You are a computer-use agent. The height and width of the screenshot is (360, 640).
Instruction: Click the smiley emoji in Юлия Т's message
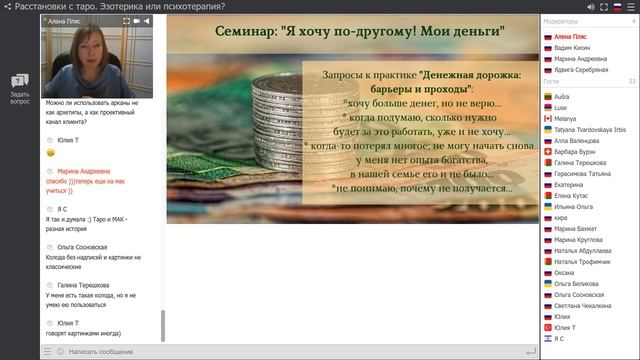51,153
